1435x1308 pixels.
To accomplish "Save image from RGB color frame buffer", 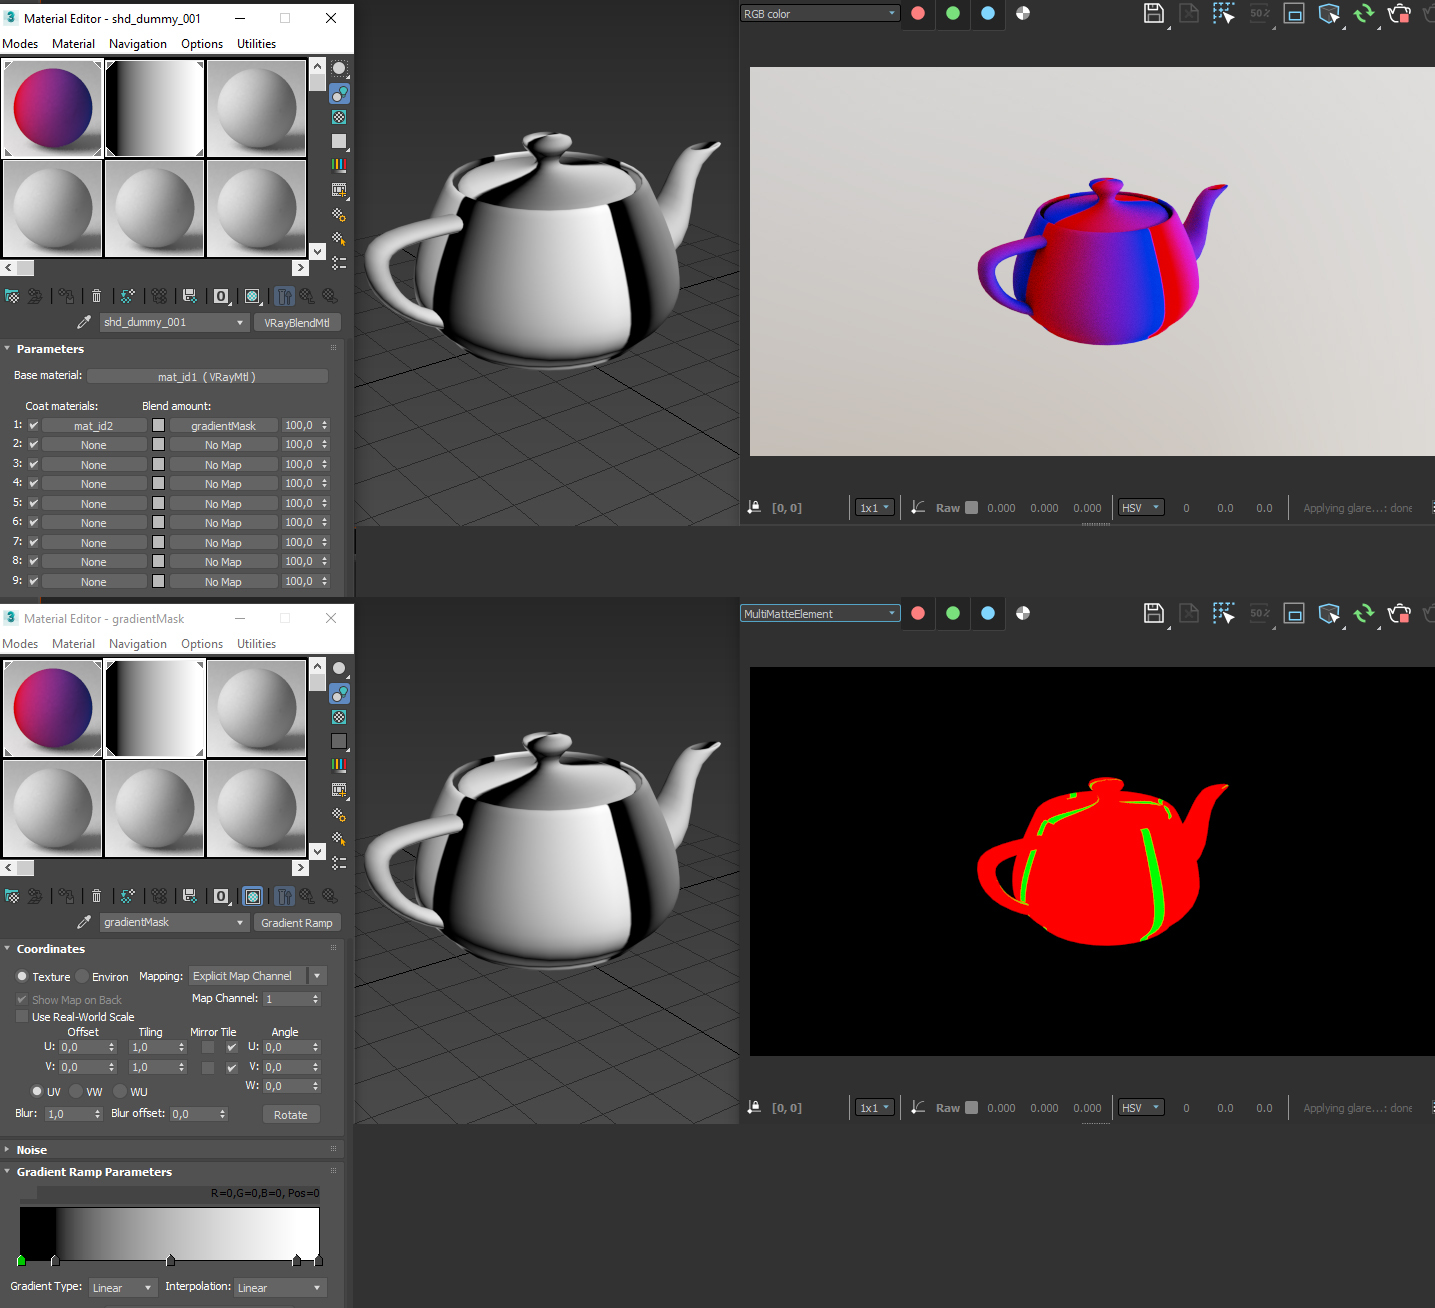I will [1154, 13].
